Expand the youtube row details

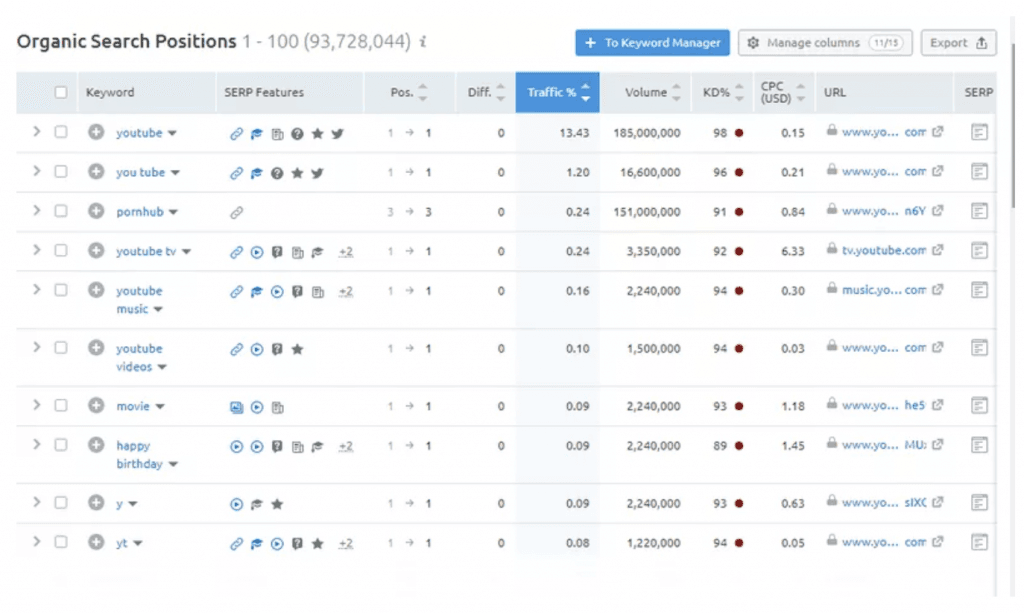point(37,132)
